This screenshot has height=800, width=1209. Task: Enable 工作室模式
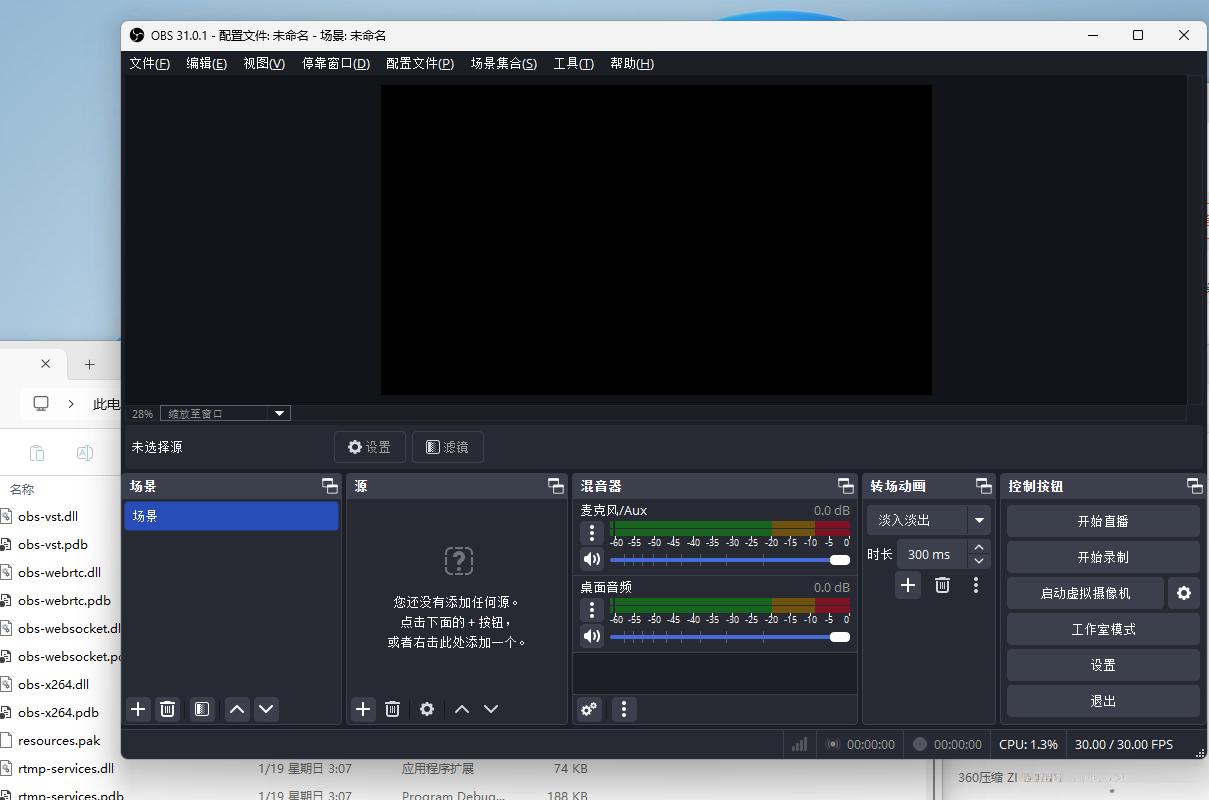[1103, 629]
